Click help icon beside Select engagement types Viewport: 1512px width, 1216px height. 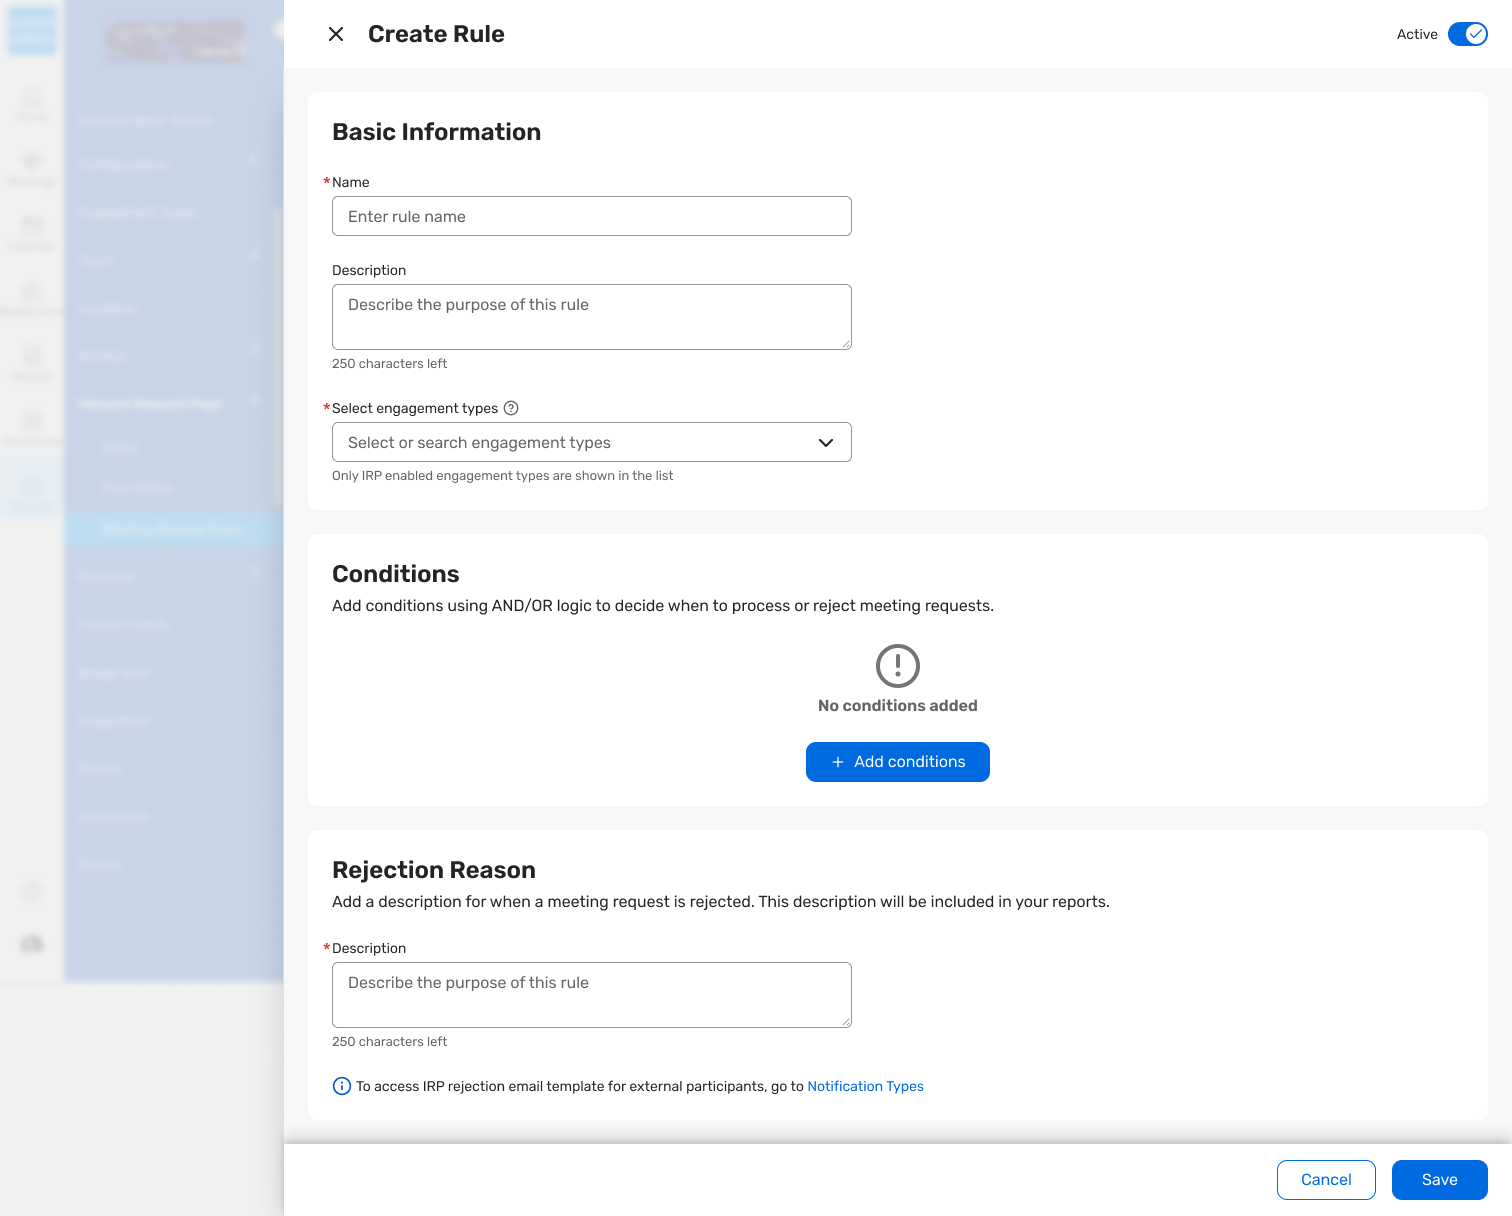(511, 408)
